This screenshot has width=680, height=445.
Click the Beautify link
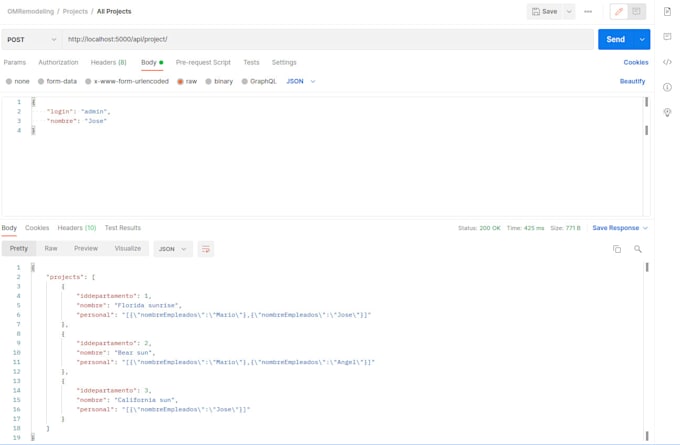pos(632,82)
